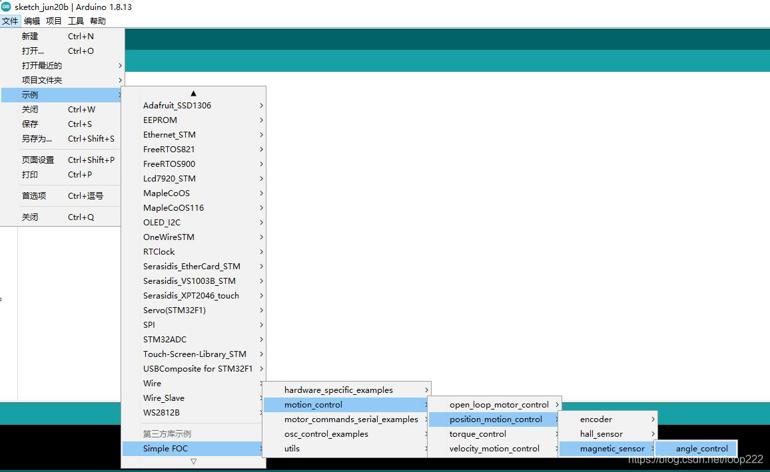Screen dimensions: 770x472
Task: Select the highlighted 示例 entry
Action: 62,95
